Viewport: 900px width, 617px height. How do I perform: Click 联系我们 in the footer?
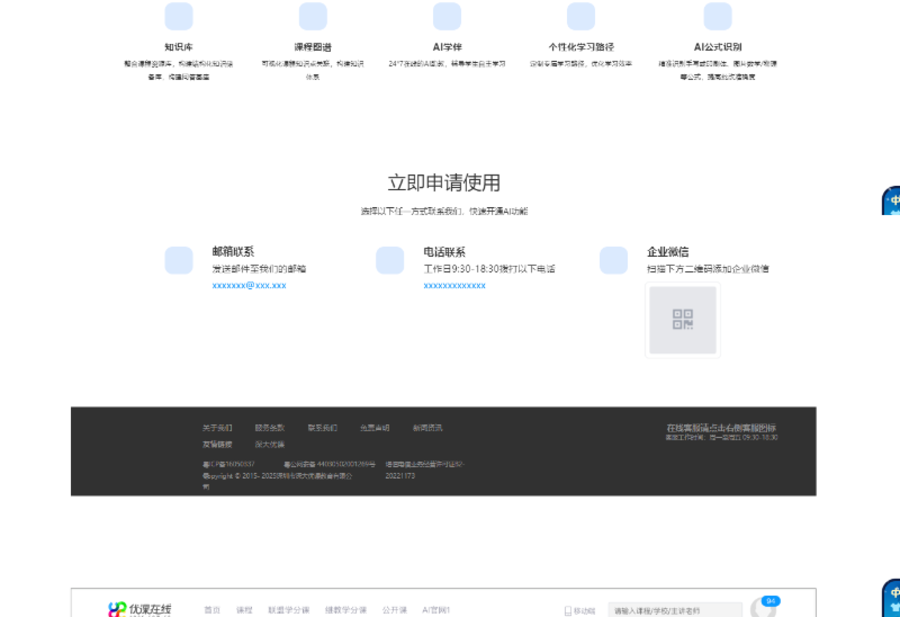click(x=322, y=428)
